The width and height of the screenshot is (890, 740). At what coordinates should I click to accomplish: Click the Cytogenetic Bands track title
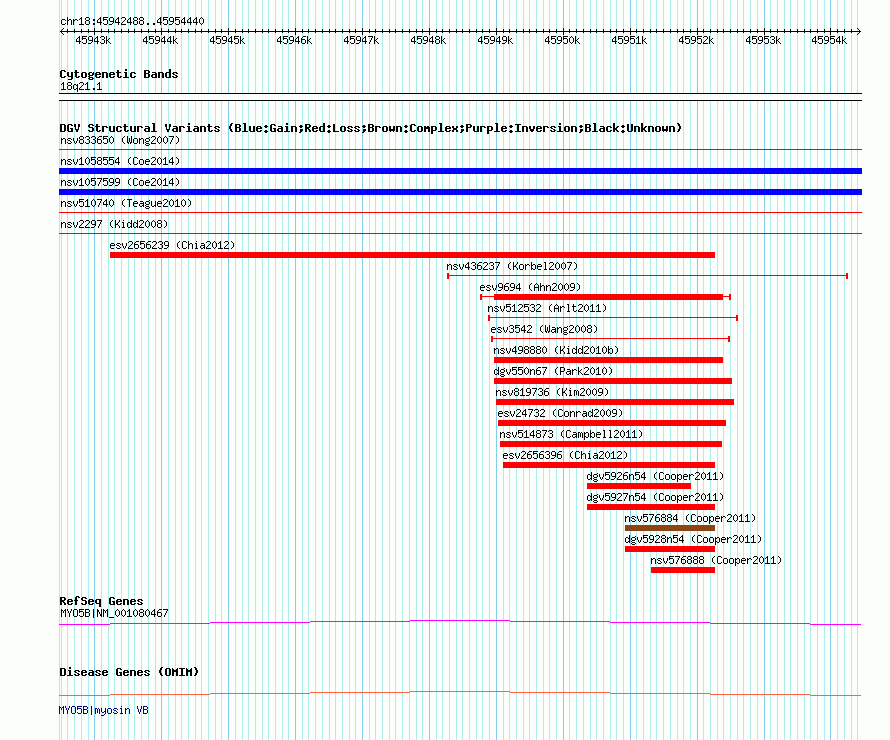tap(119, 74)
